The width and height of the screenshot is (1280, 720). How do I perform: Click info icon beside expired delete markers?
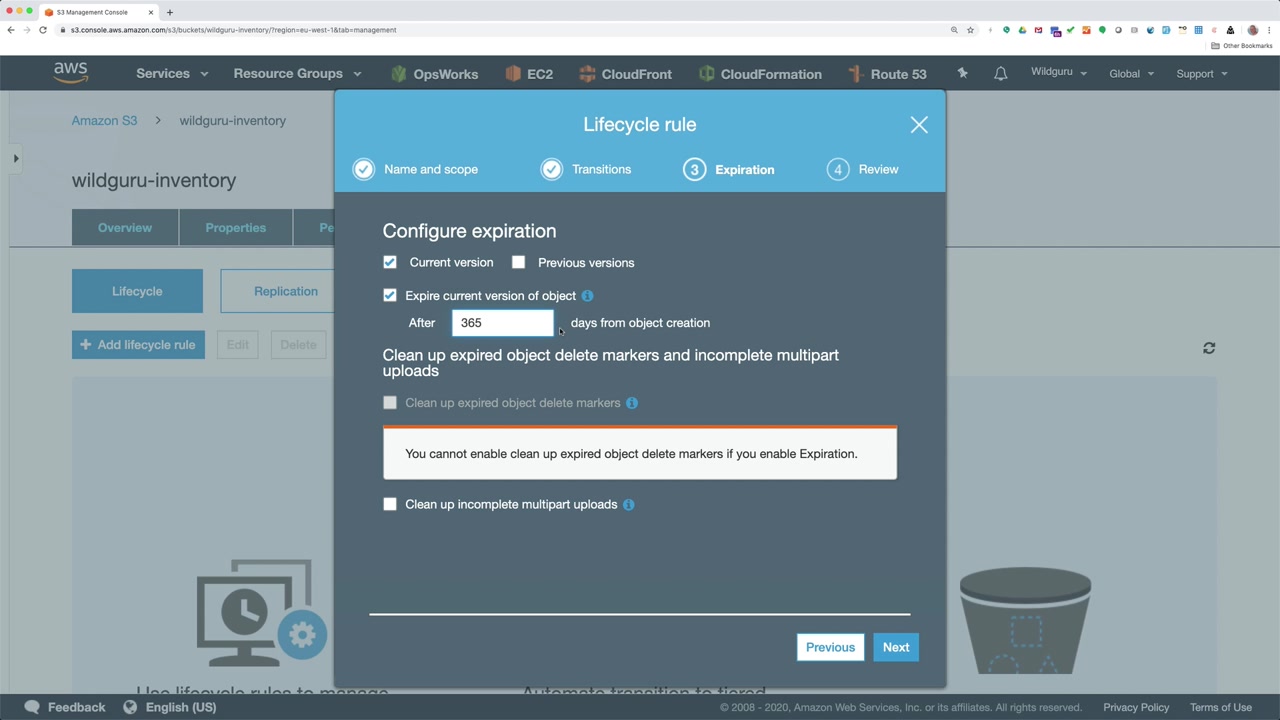click(632, 403)
